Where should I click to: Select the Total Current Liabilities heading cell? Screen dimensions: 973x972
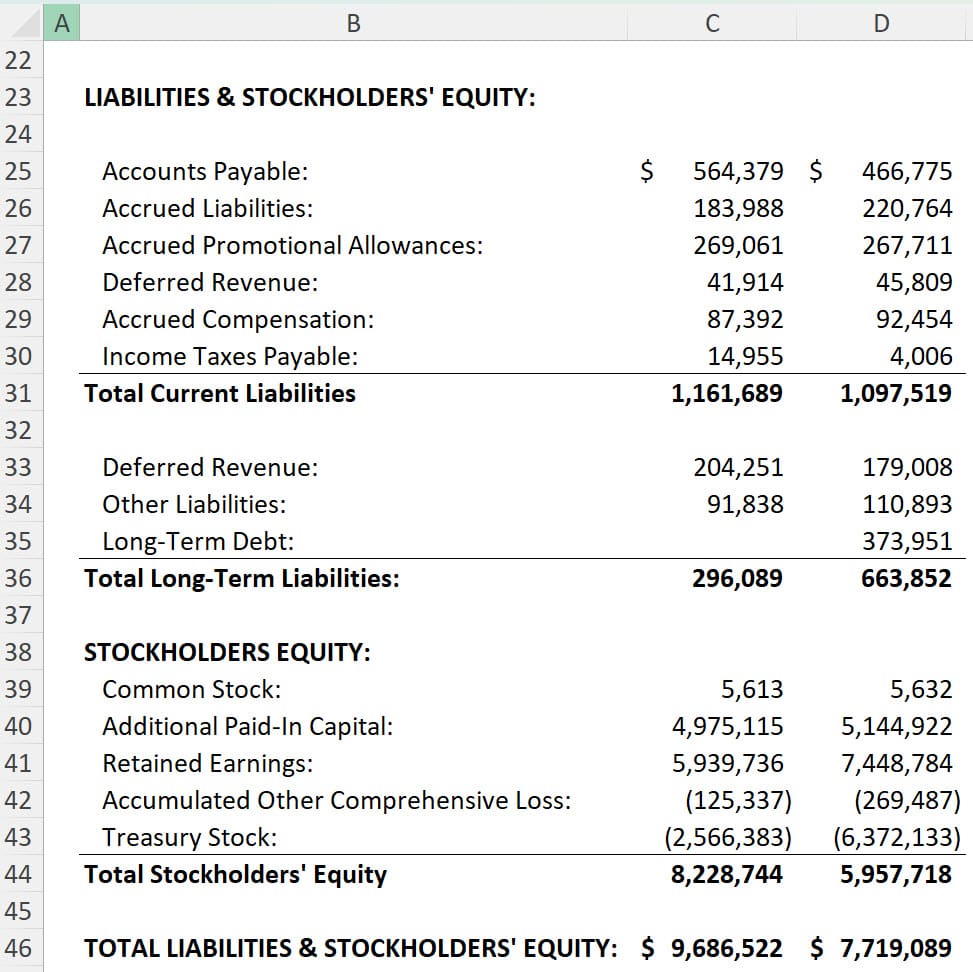(x=220, y=393)
